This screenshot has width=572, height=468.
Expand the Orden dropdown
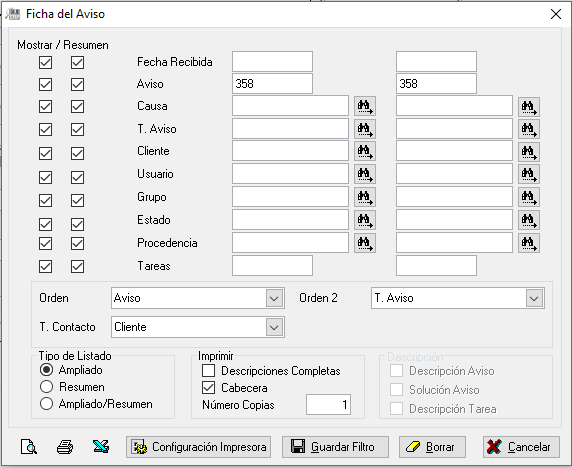(x=274, y=298)
